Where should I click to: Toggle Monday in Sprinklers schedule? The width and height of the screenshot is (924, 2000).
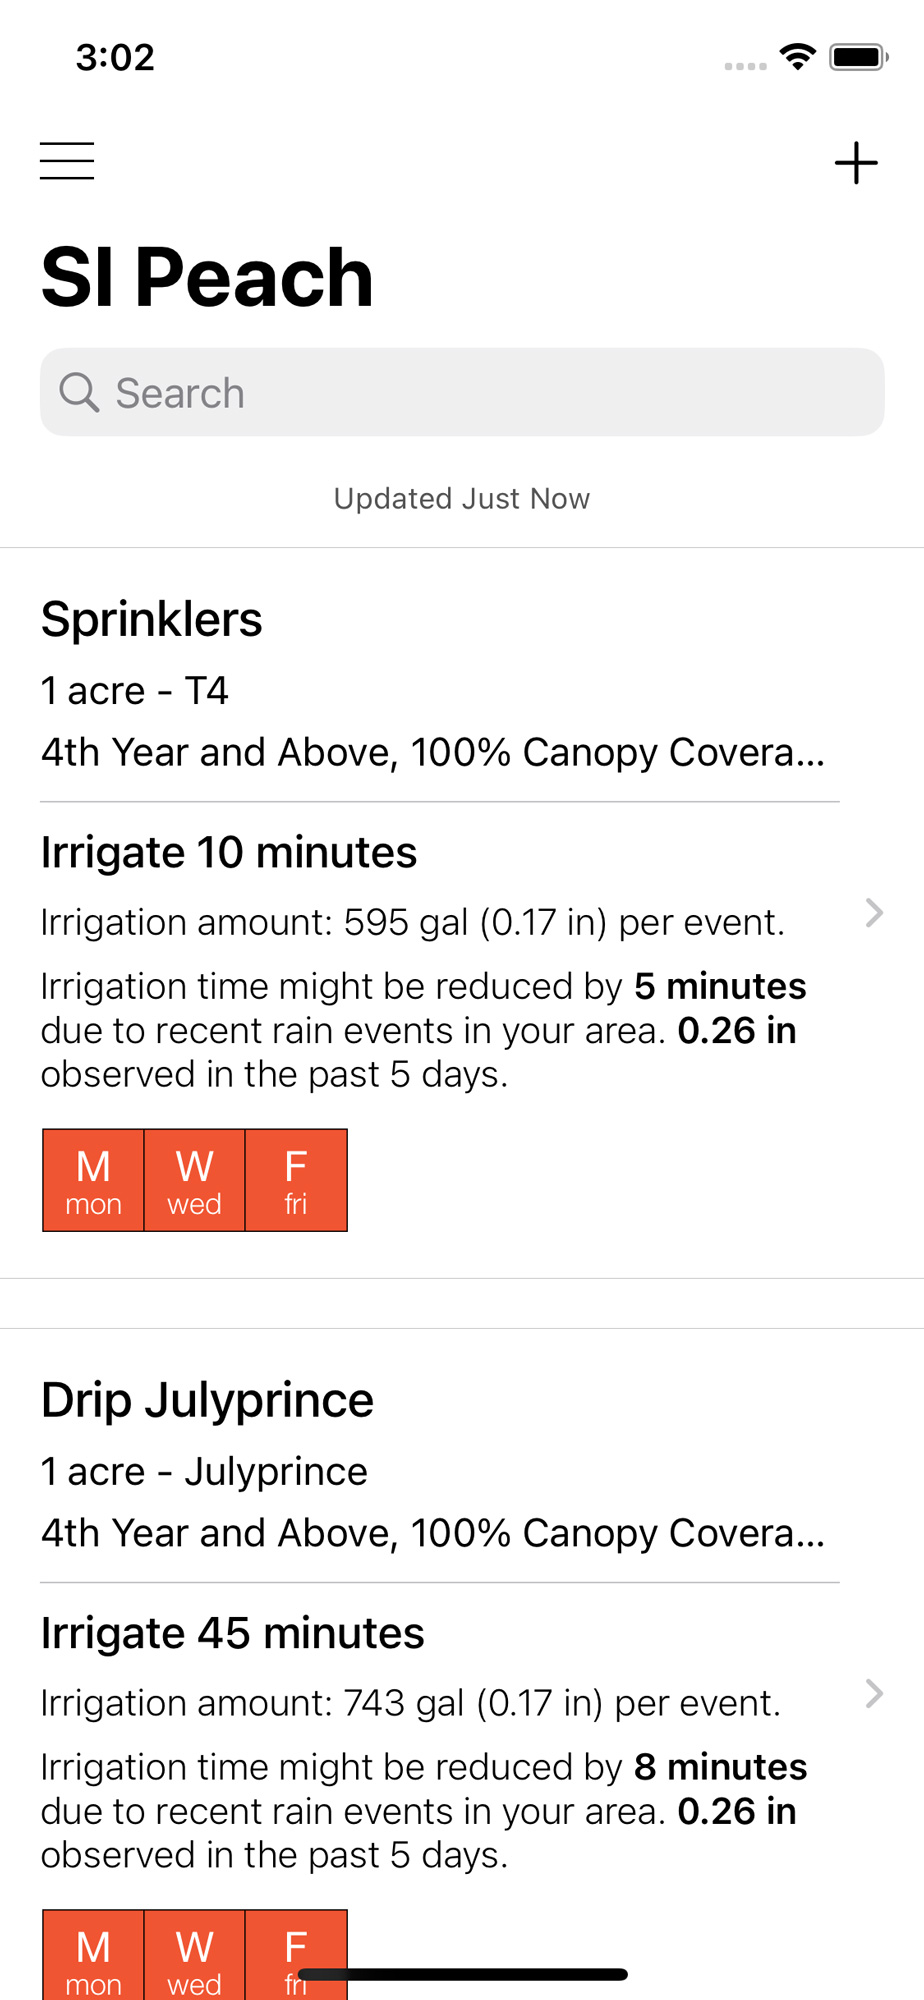pyautogui.click(x=93, y=1180)
